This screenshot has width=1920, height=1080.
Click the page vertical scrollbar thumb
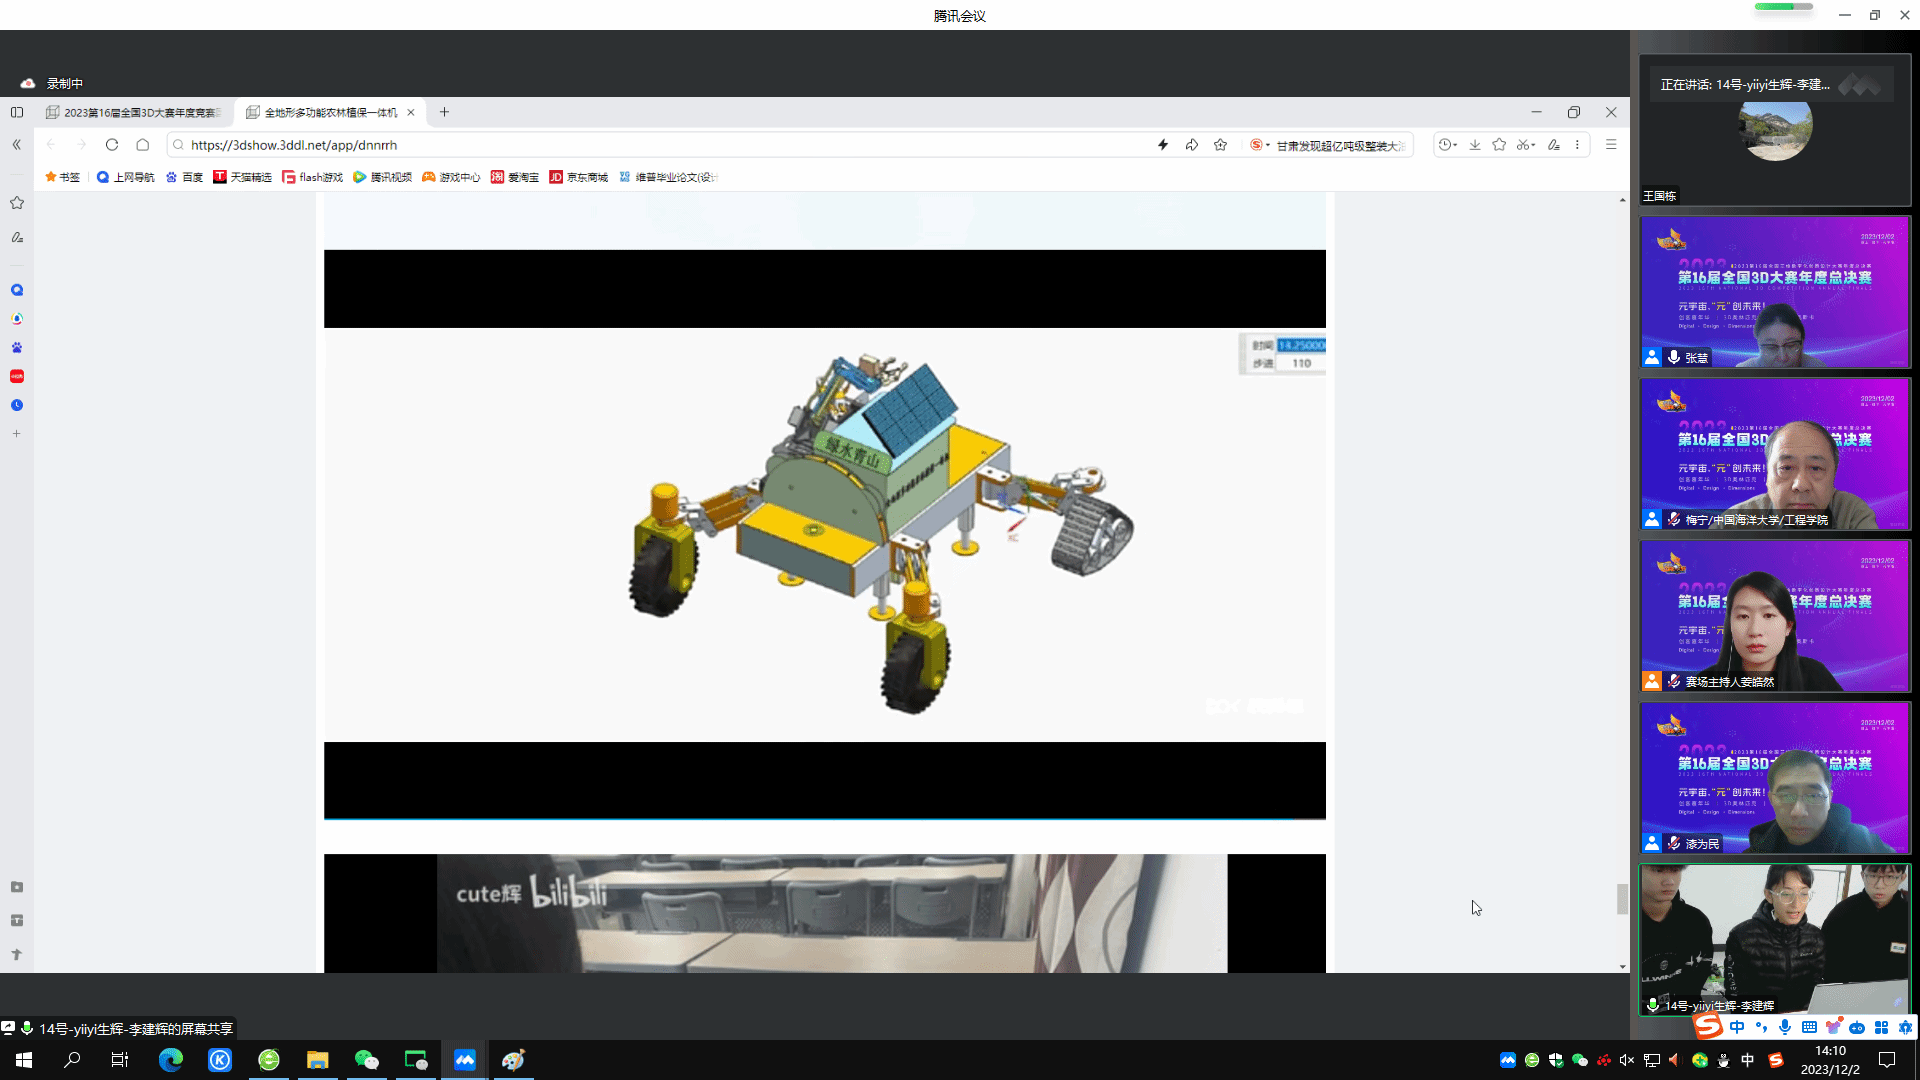pyautogui.click(x=1622, y=898)
